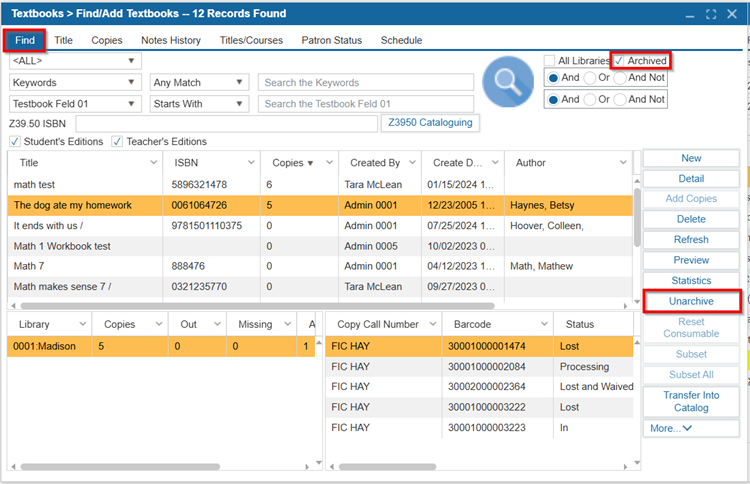Focus the Search the Keywords field
This screenshot has height=484, width=750.
366,82
